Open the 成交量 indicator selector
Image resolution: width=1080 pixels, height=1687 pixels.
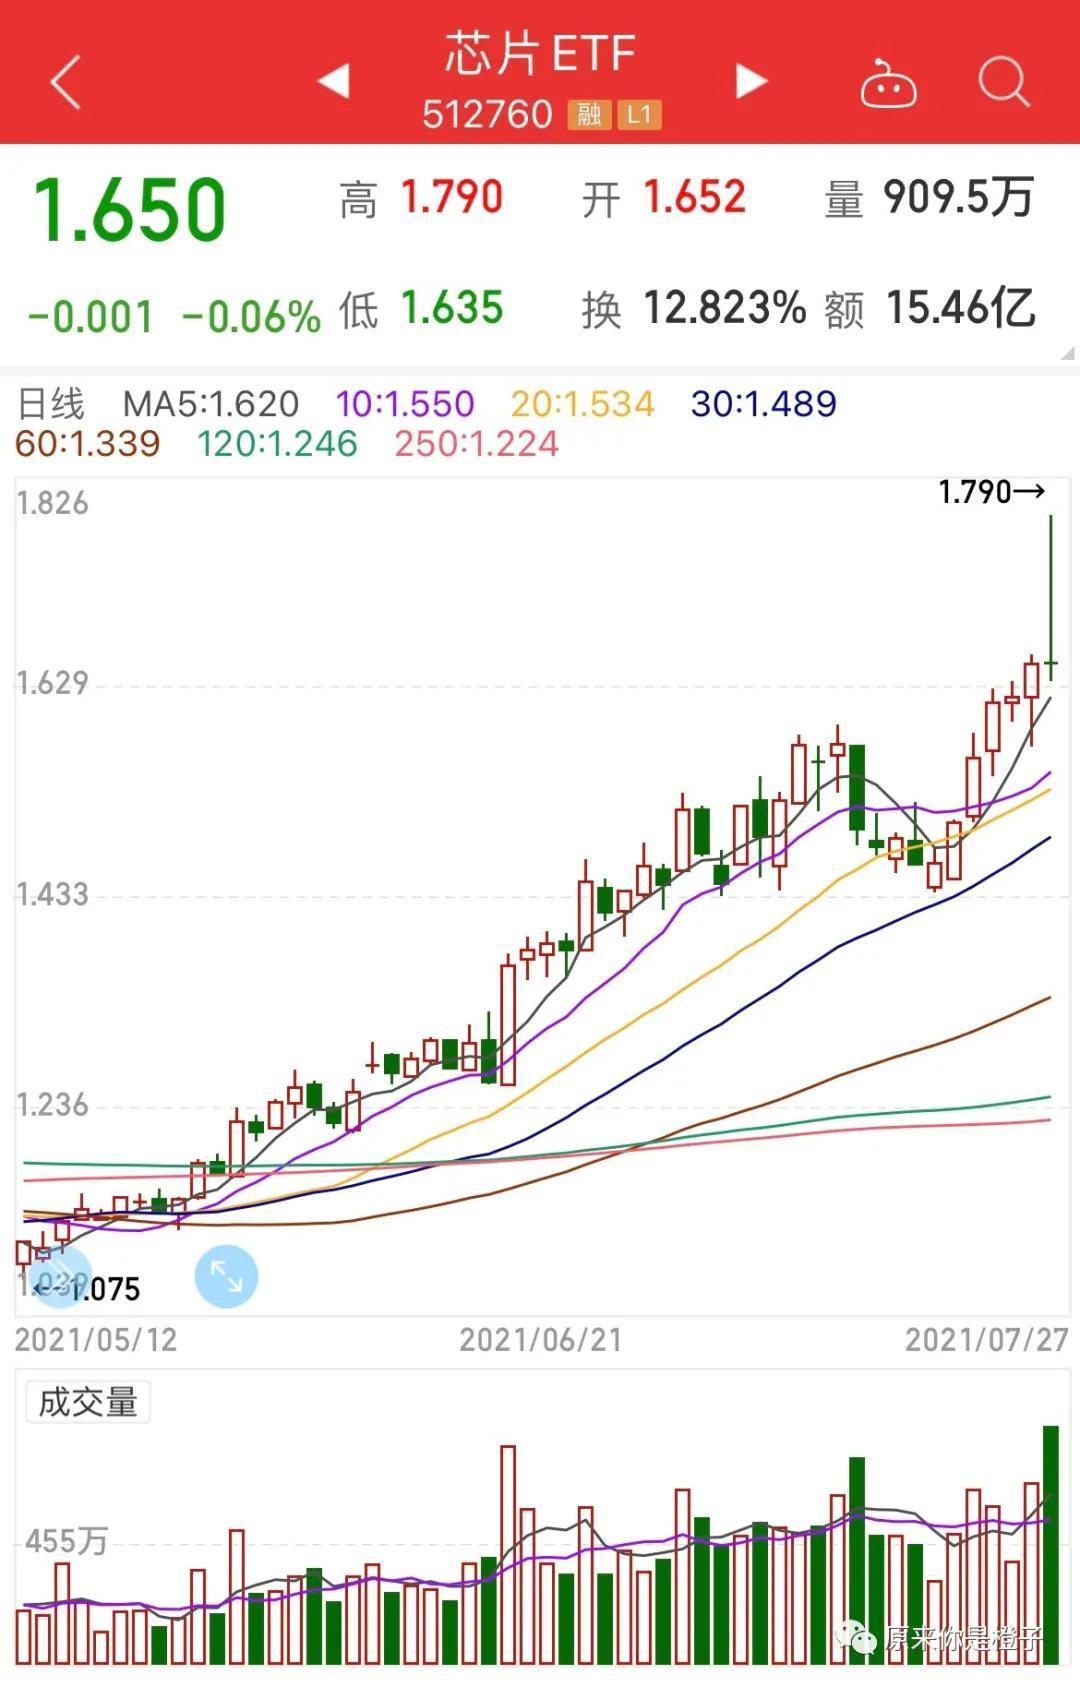pyautogui.click(x=88, y=1402)
